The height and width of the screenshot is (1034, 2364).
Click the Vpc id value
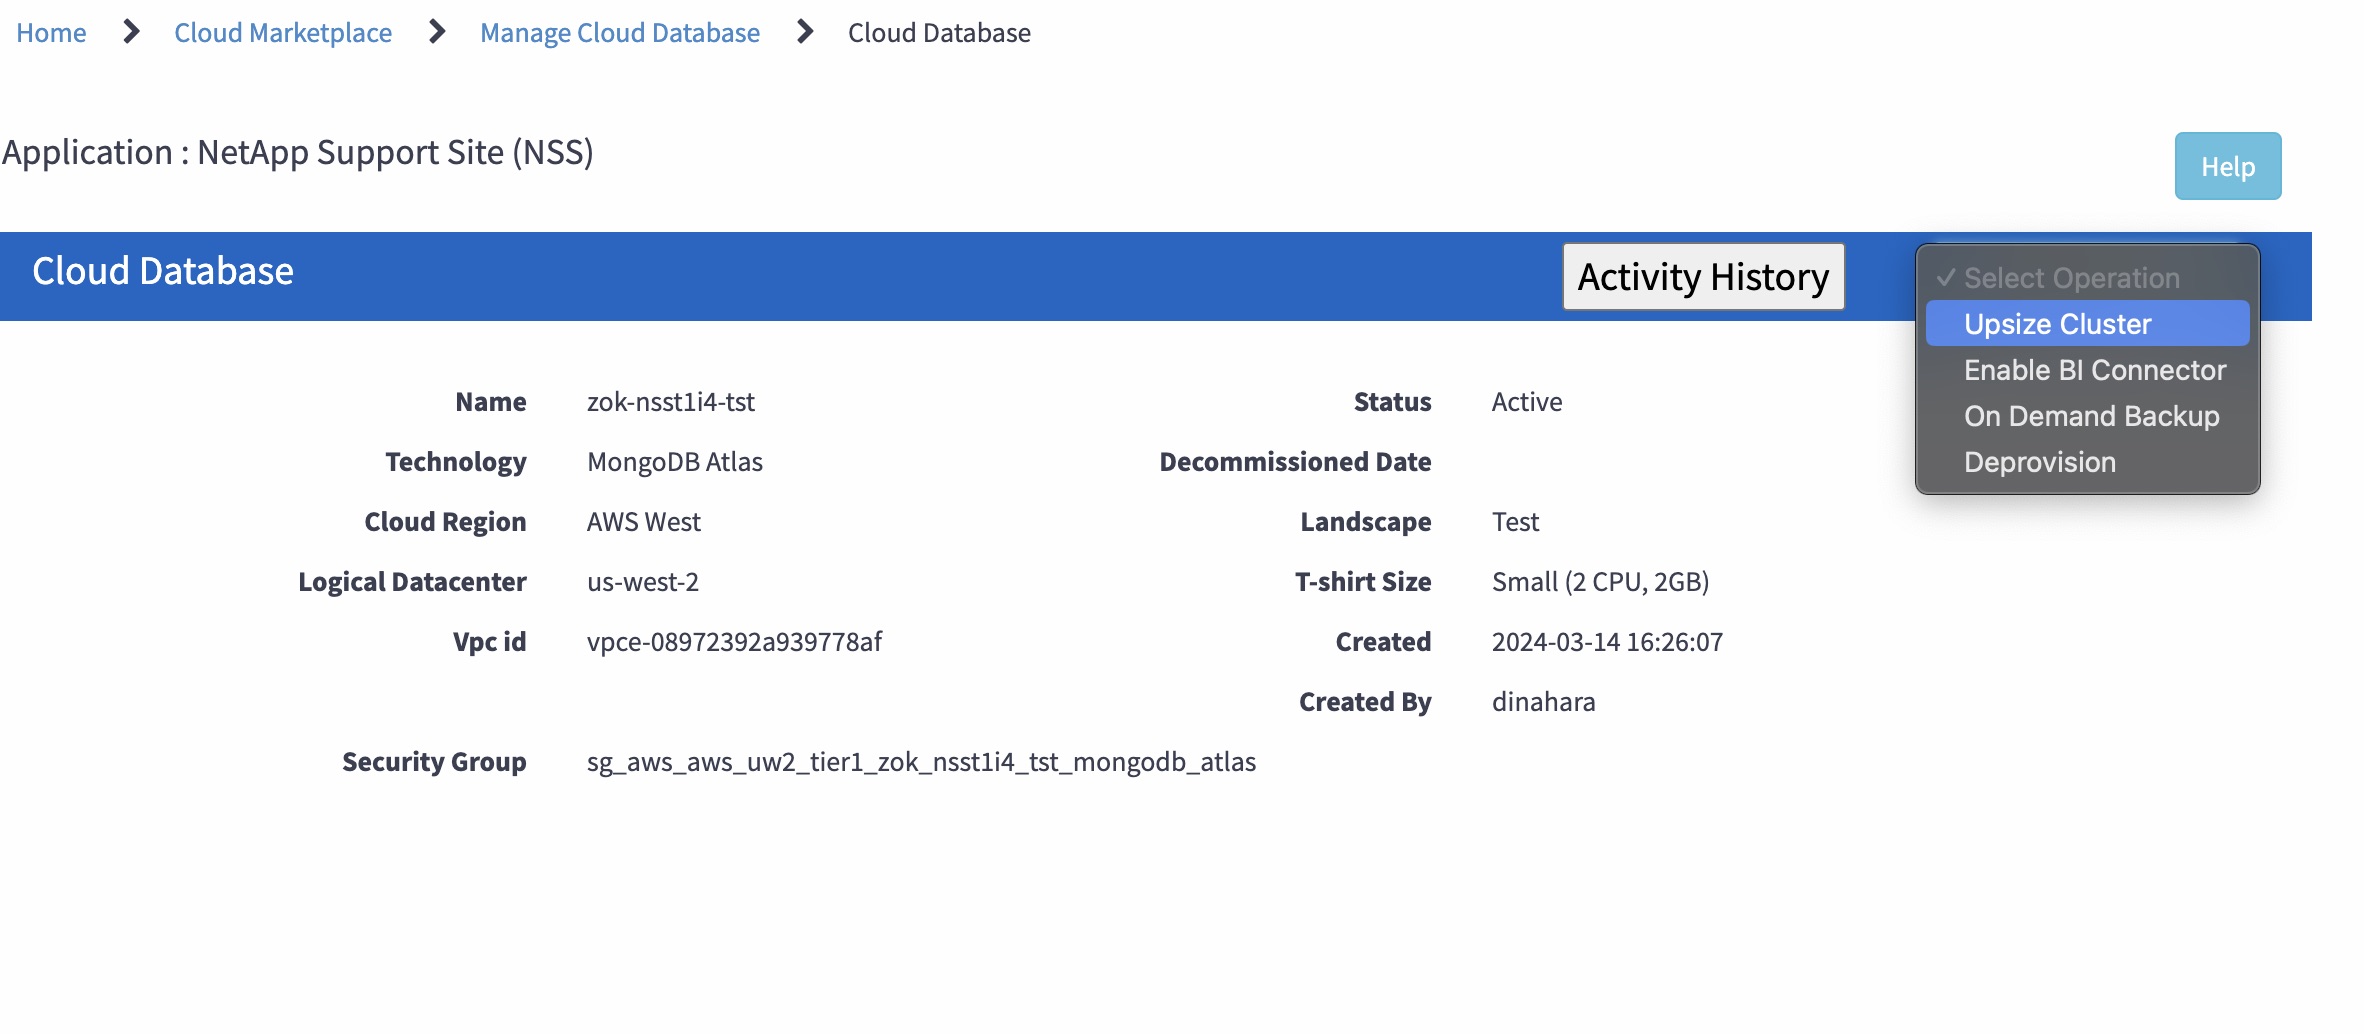click(x=734, y=642)
